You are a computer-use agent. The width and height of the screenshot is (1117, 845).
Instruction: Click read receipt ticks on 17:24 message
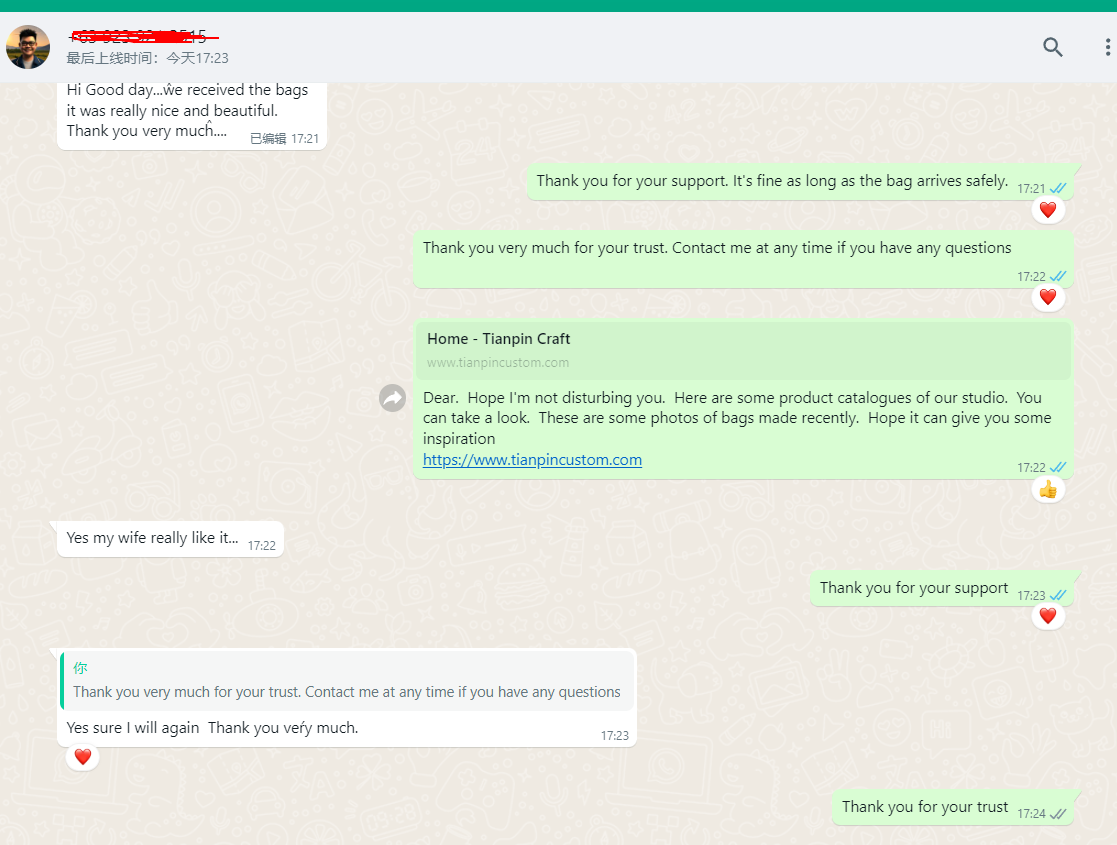tap(1058, 814)
